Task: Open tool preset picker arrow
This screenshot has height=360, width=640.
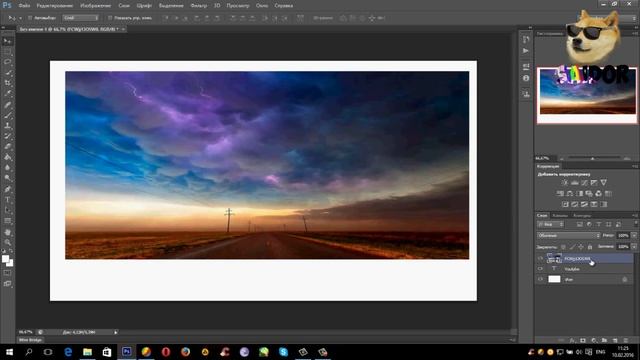Action: (20, 18)
